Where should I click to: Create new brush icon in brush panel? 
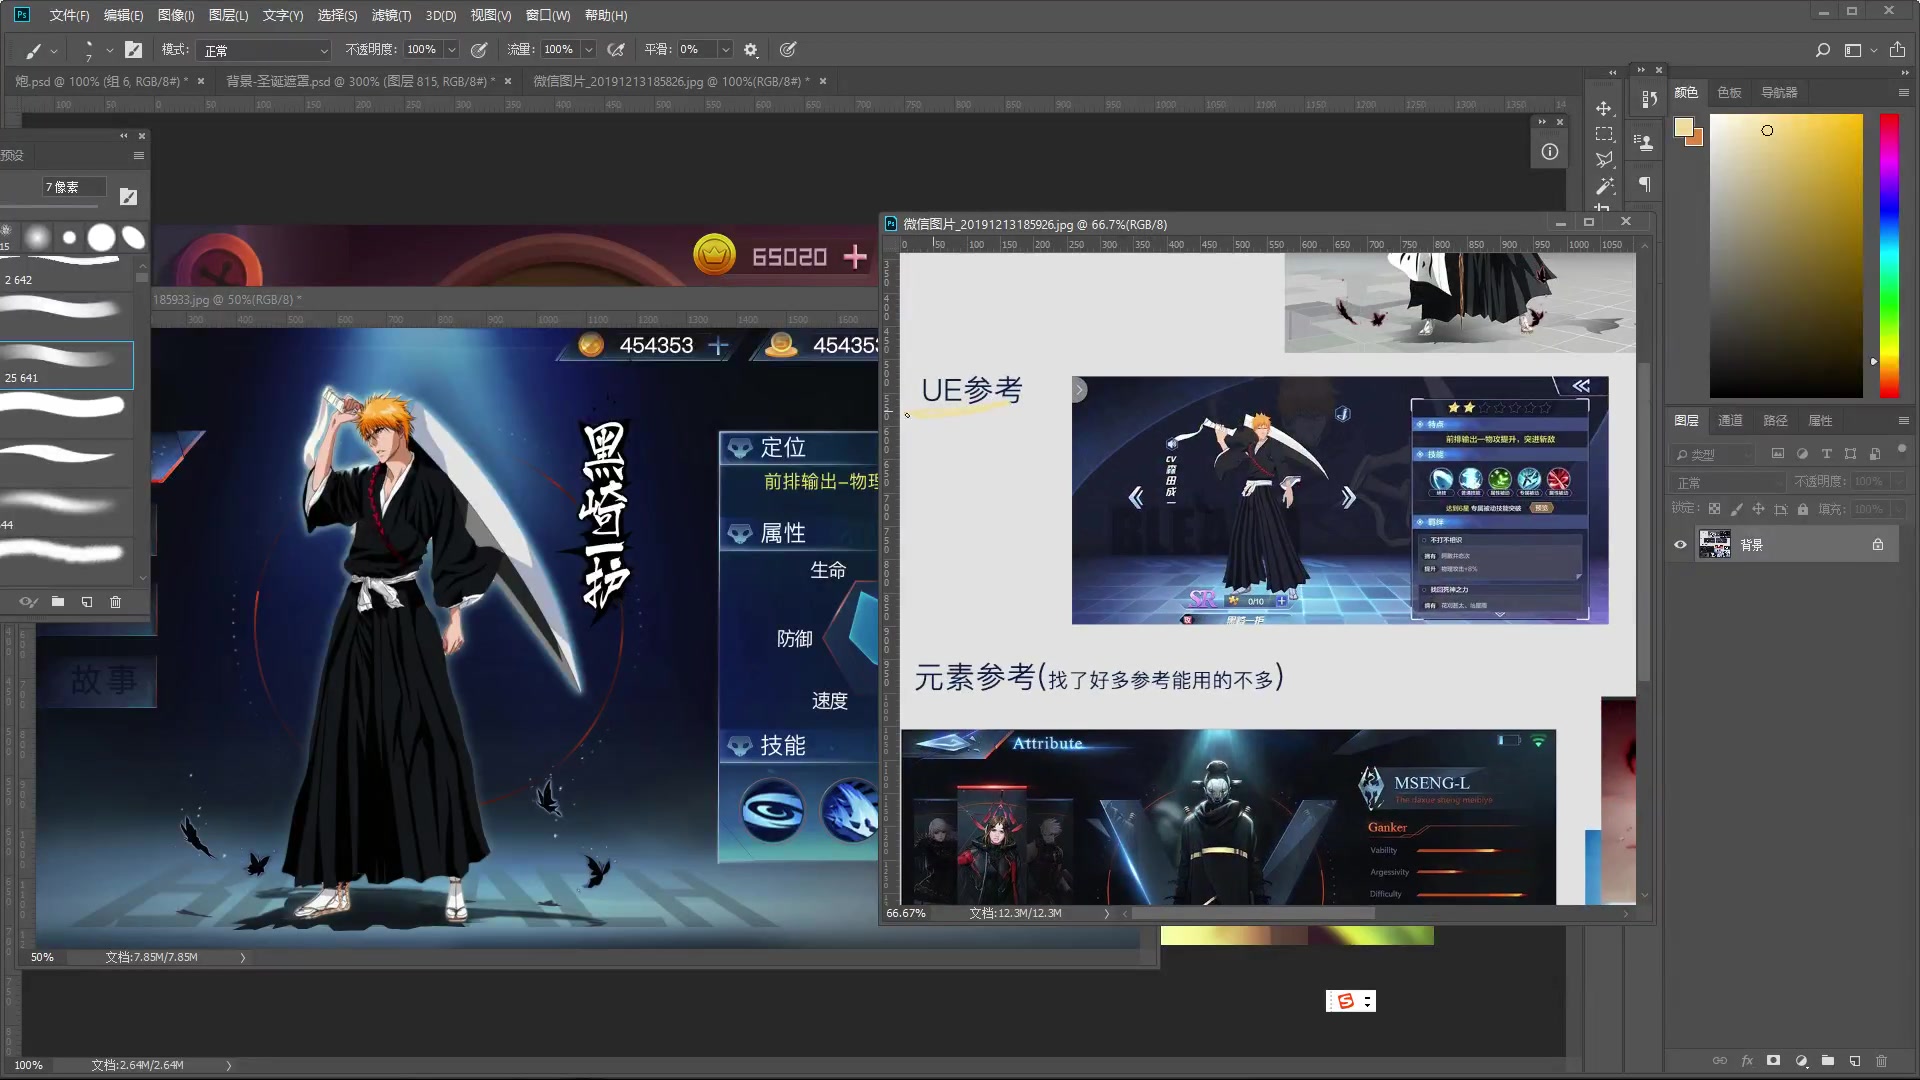click(x=87, y=602)
